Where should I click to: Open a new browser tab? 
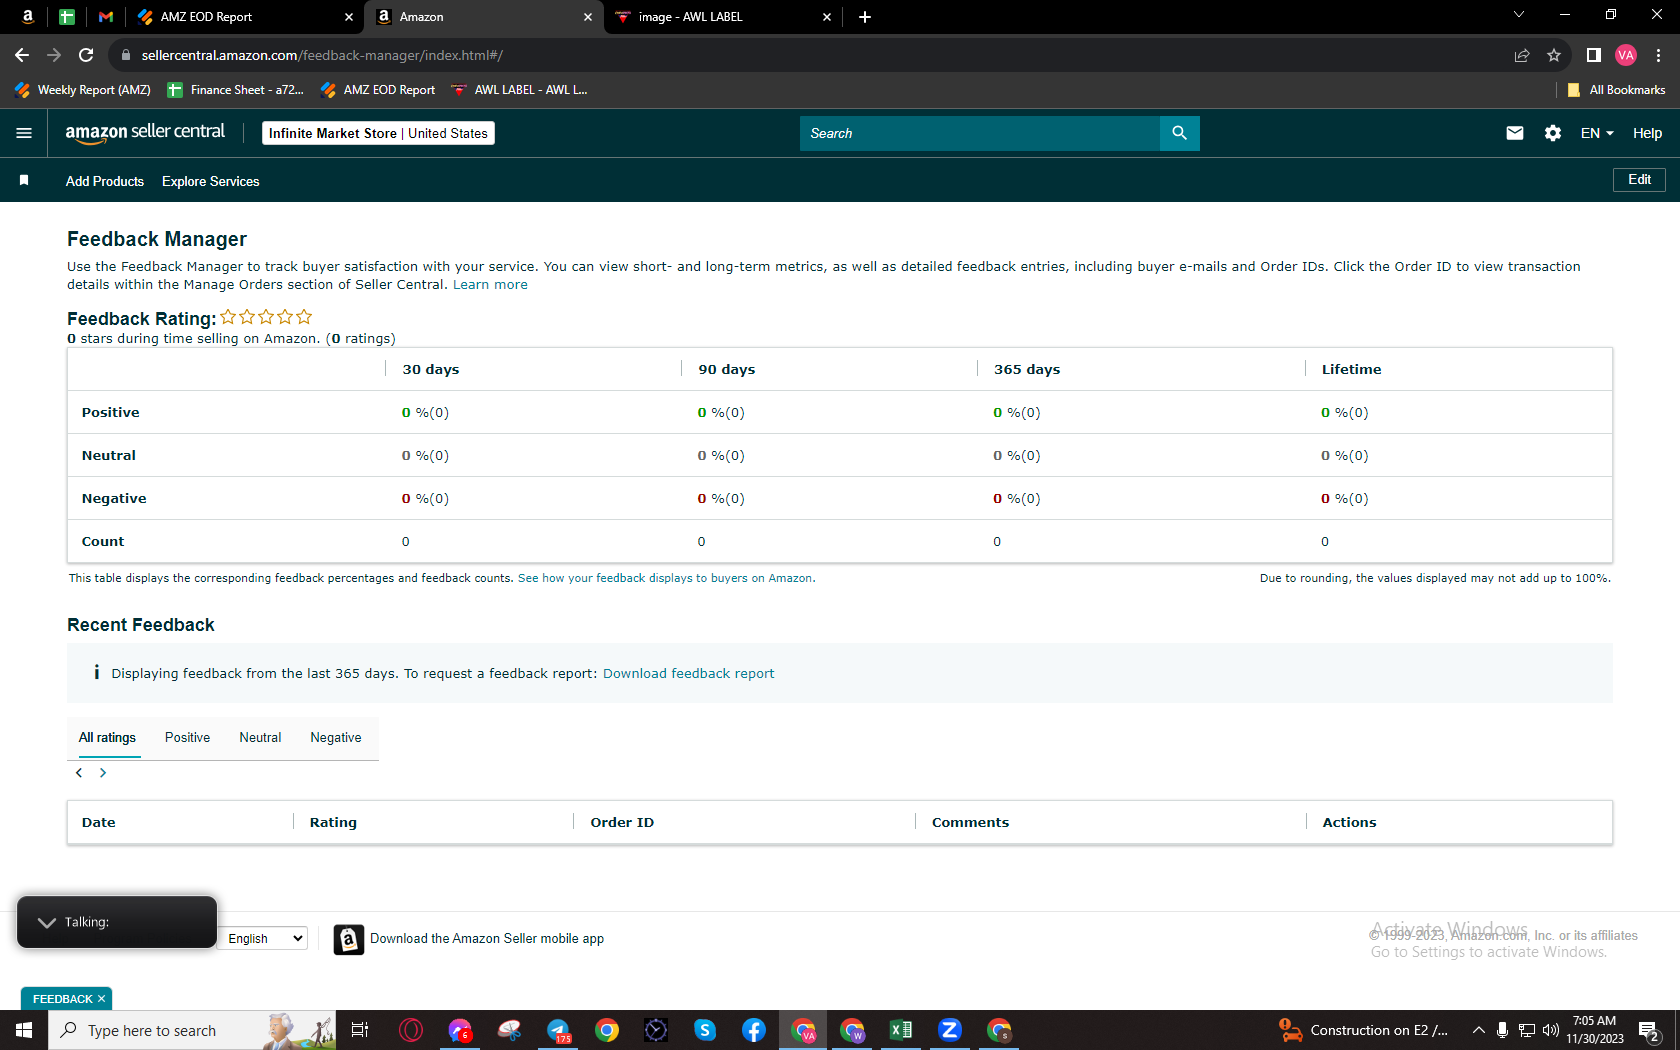(x=865, y=17)
